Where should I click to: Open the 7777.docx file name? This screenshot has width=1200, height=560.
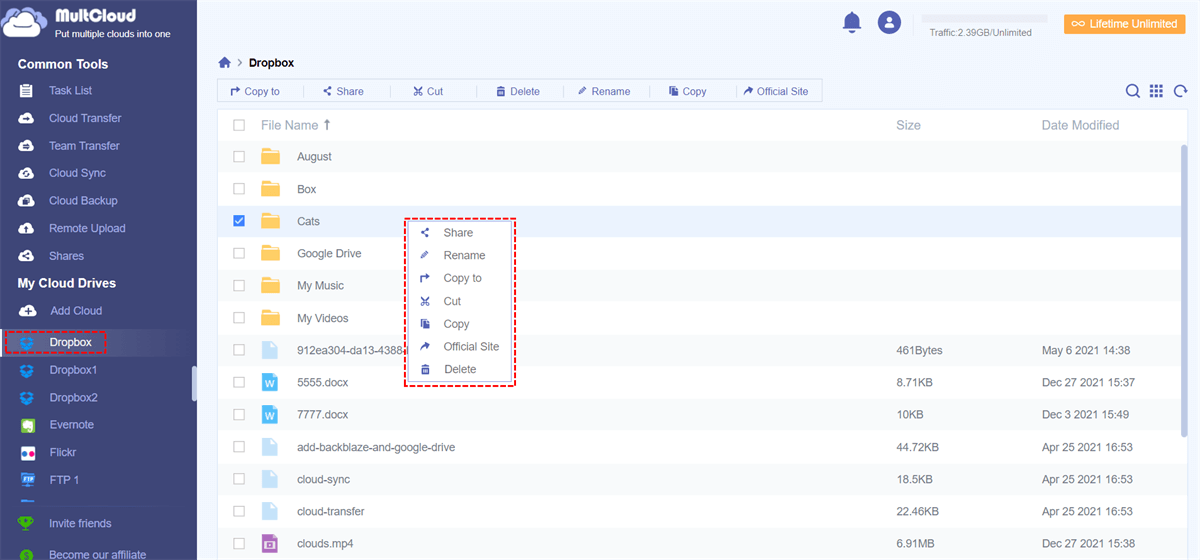[x=322, y=414]
